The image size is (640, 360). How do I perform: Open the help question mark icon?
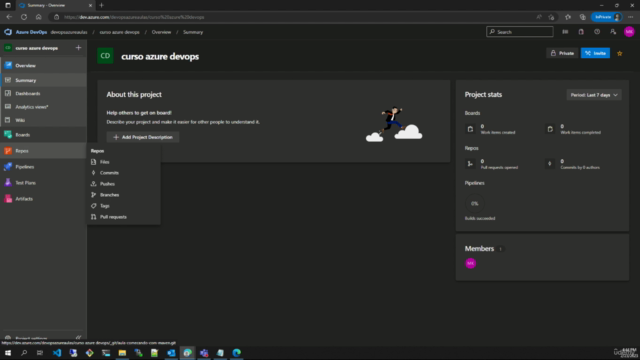[x=597, y=32]
